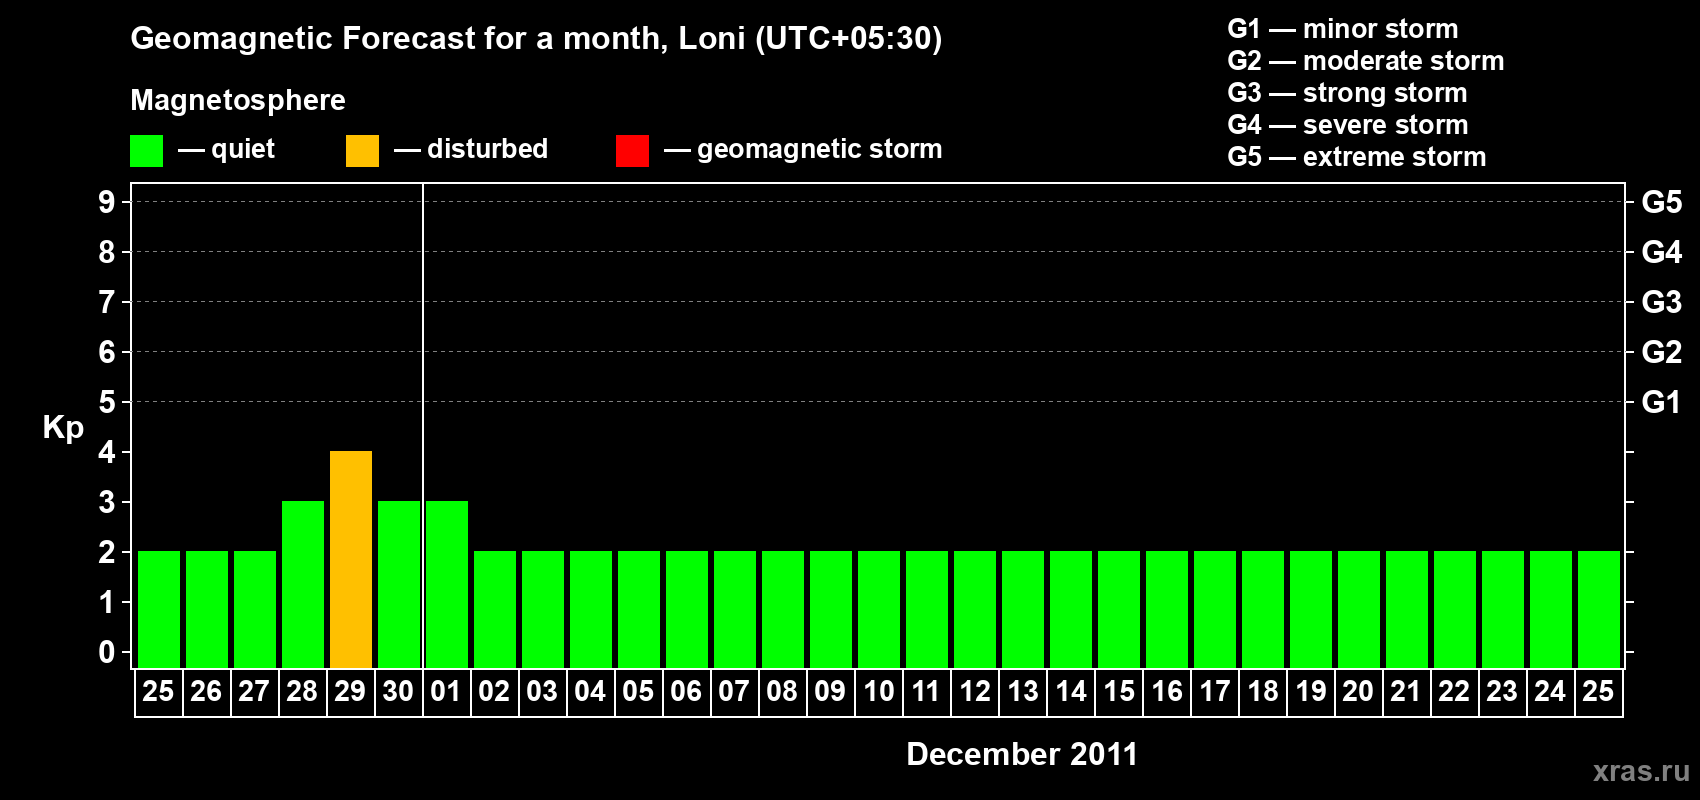Select the orange bar for day 29

(351, 559)
